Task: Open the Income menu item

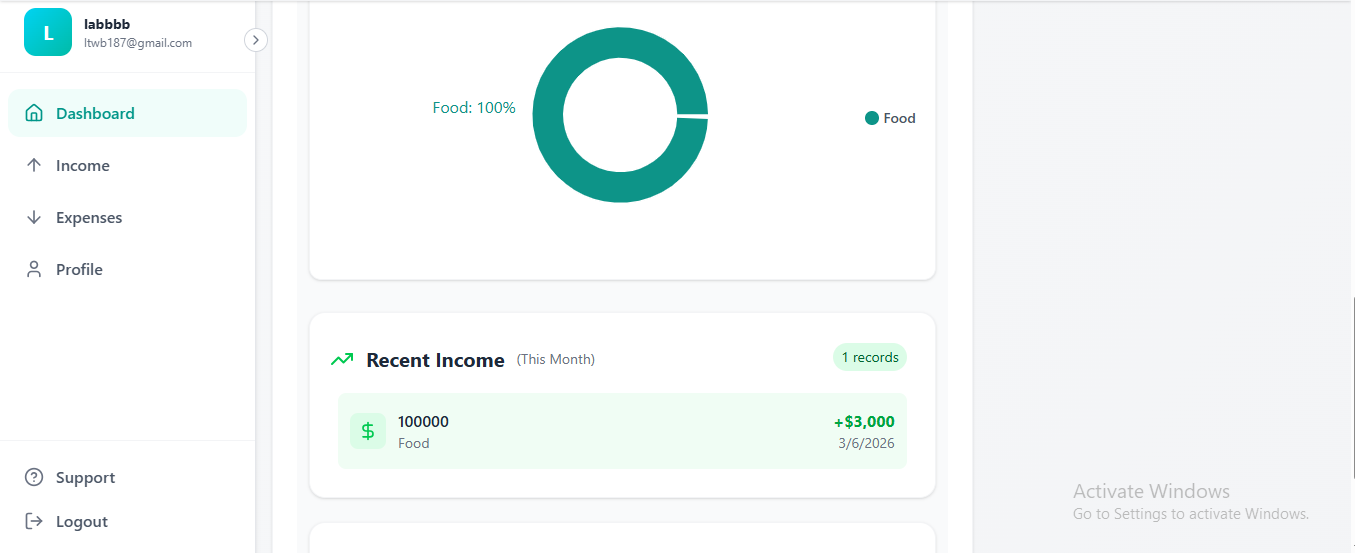Action: (x=83, y=165)
